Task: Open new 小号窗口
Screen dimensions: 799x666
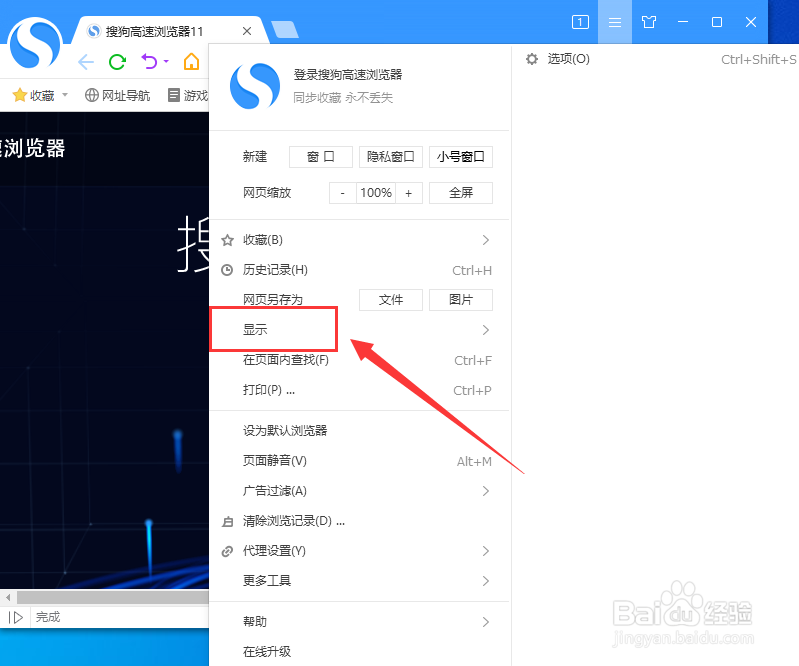Action: [461, 156]
